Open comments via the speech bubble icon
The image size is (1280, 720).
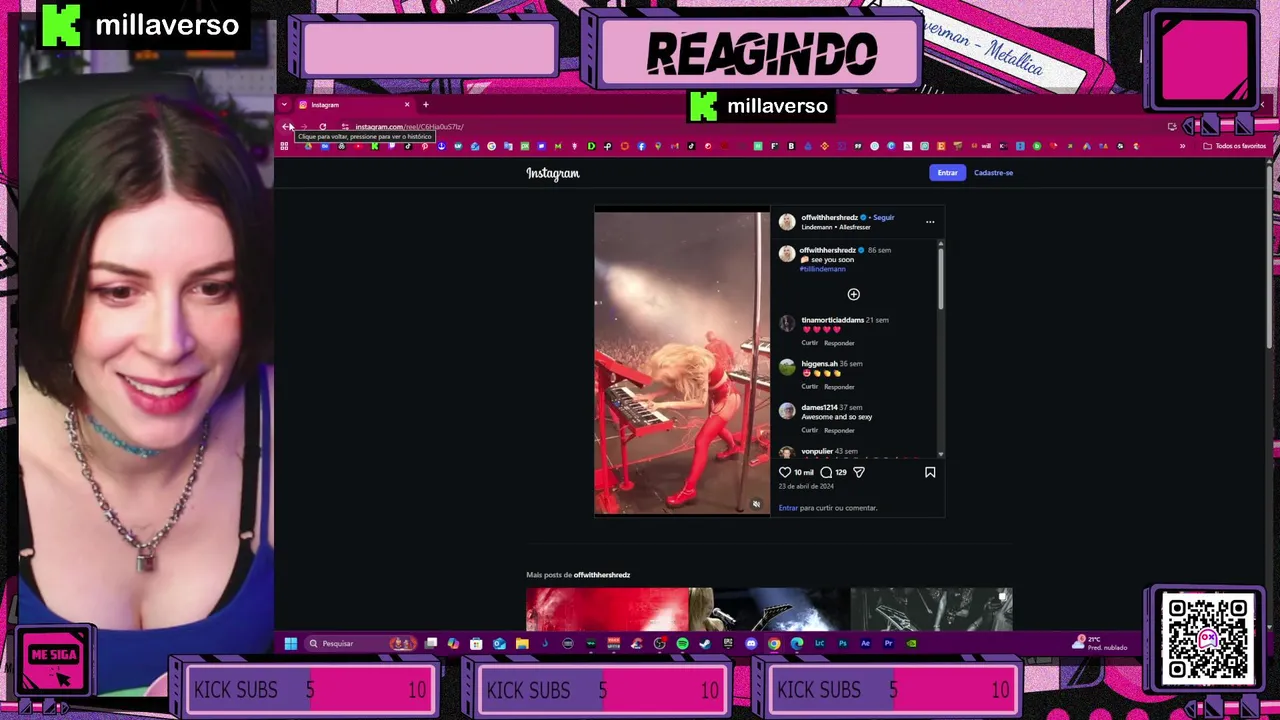point(826,472)
